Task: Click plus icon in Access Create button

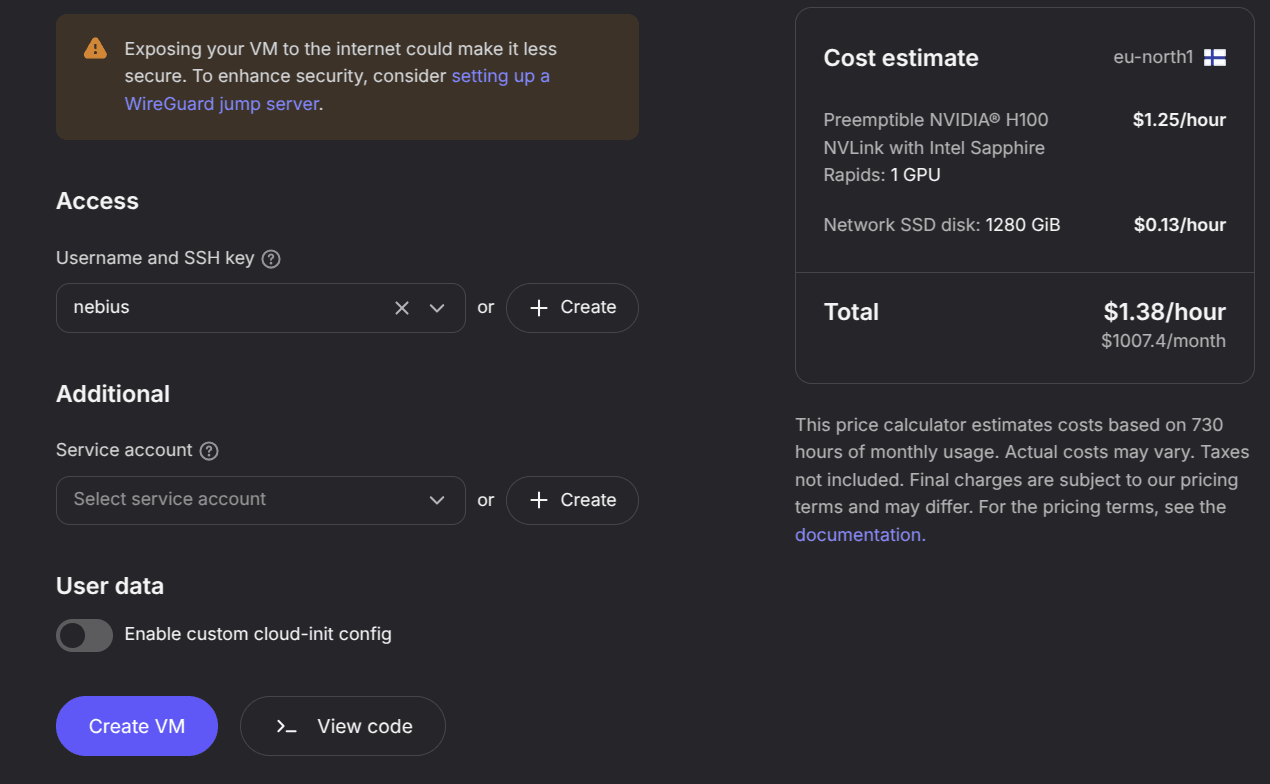Action: (x=539, y=308)
